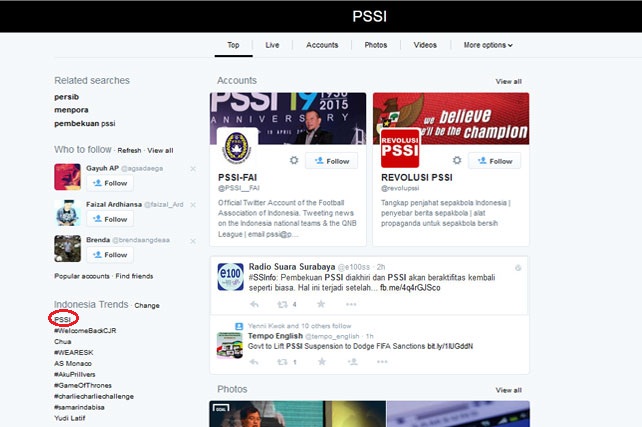Image resolution: width=642 pixels, height=427 pixels.
Task: Change the Indonesia Trends location
Action: click(147, 305)
